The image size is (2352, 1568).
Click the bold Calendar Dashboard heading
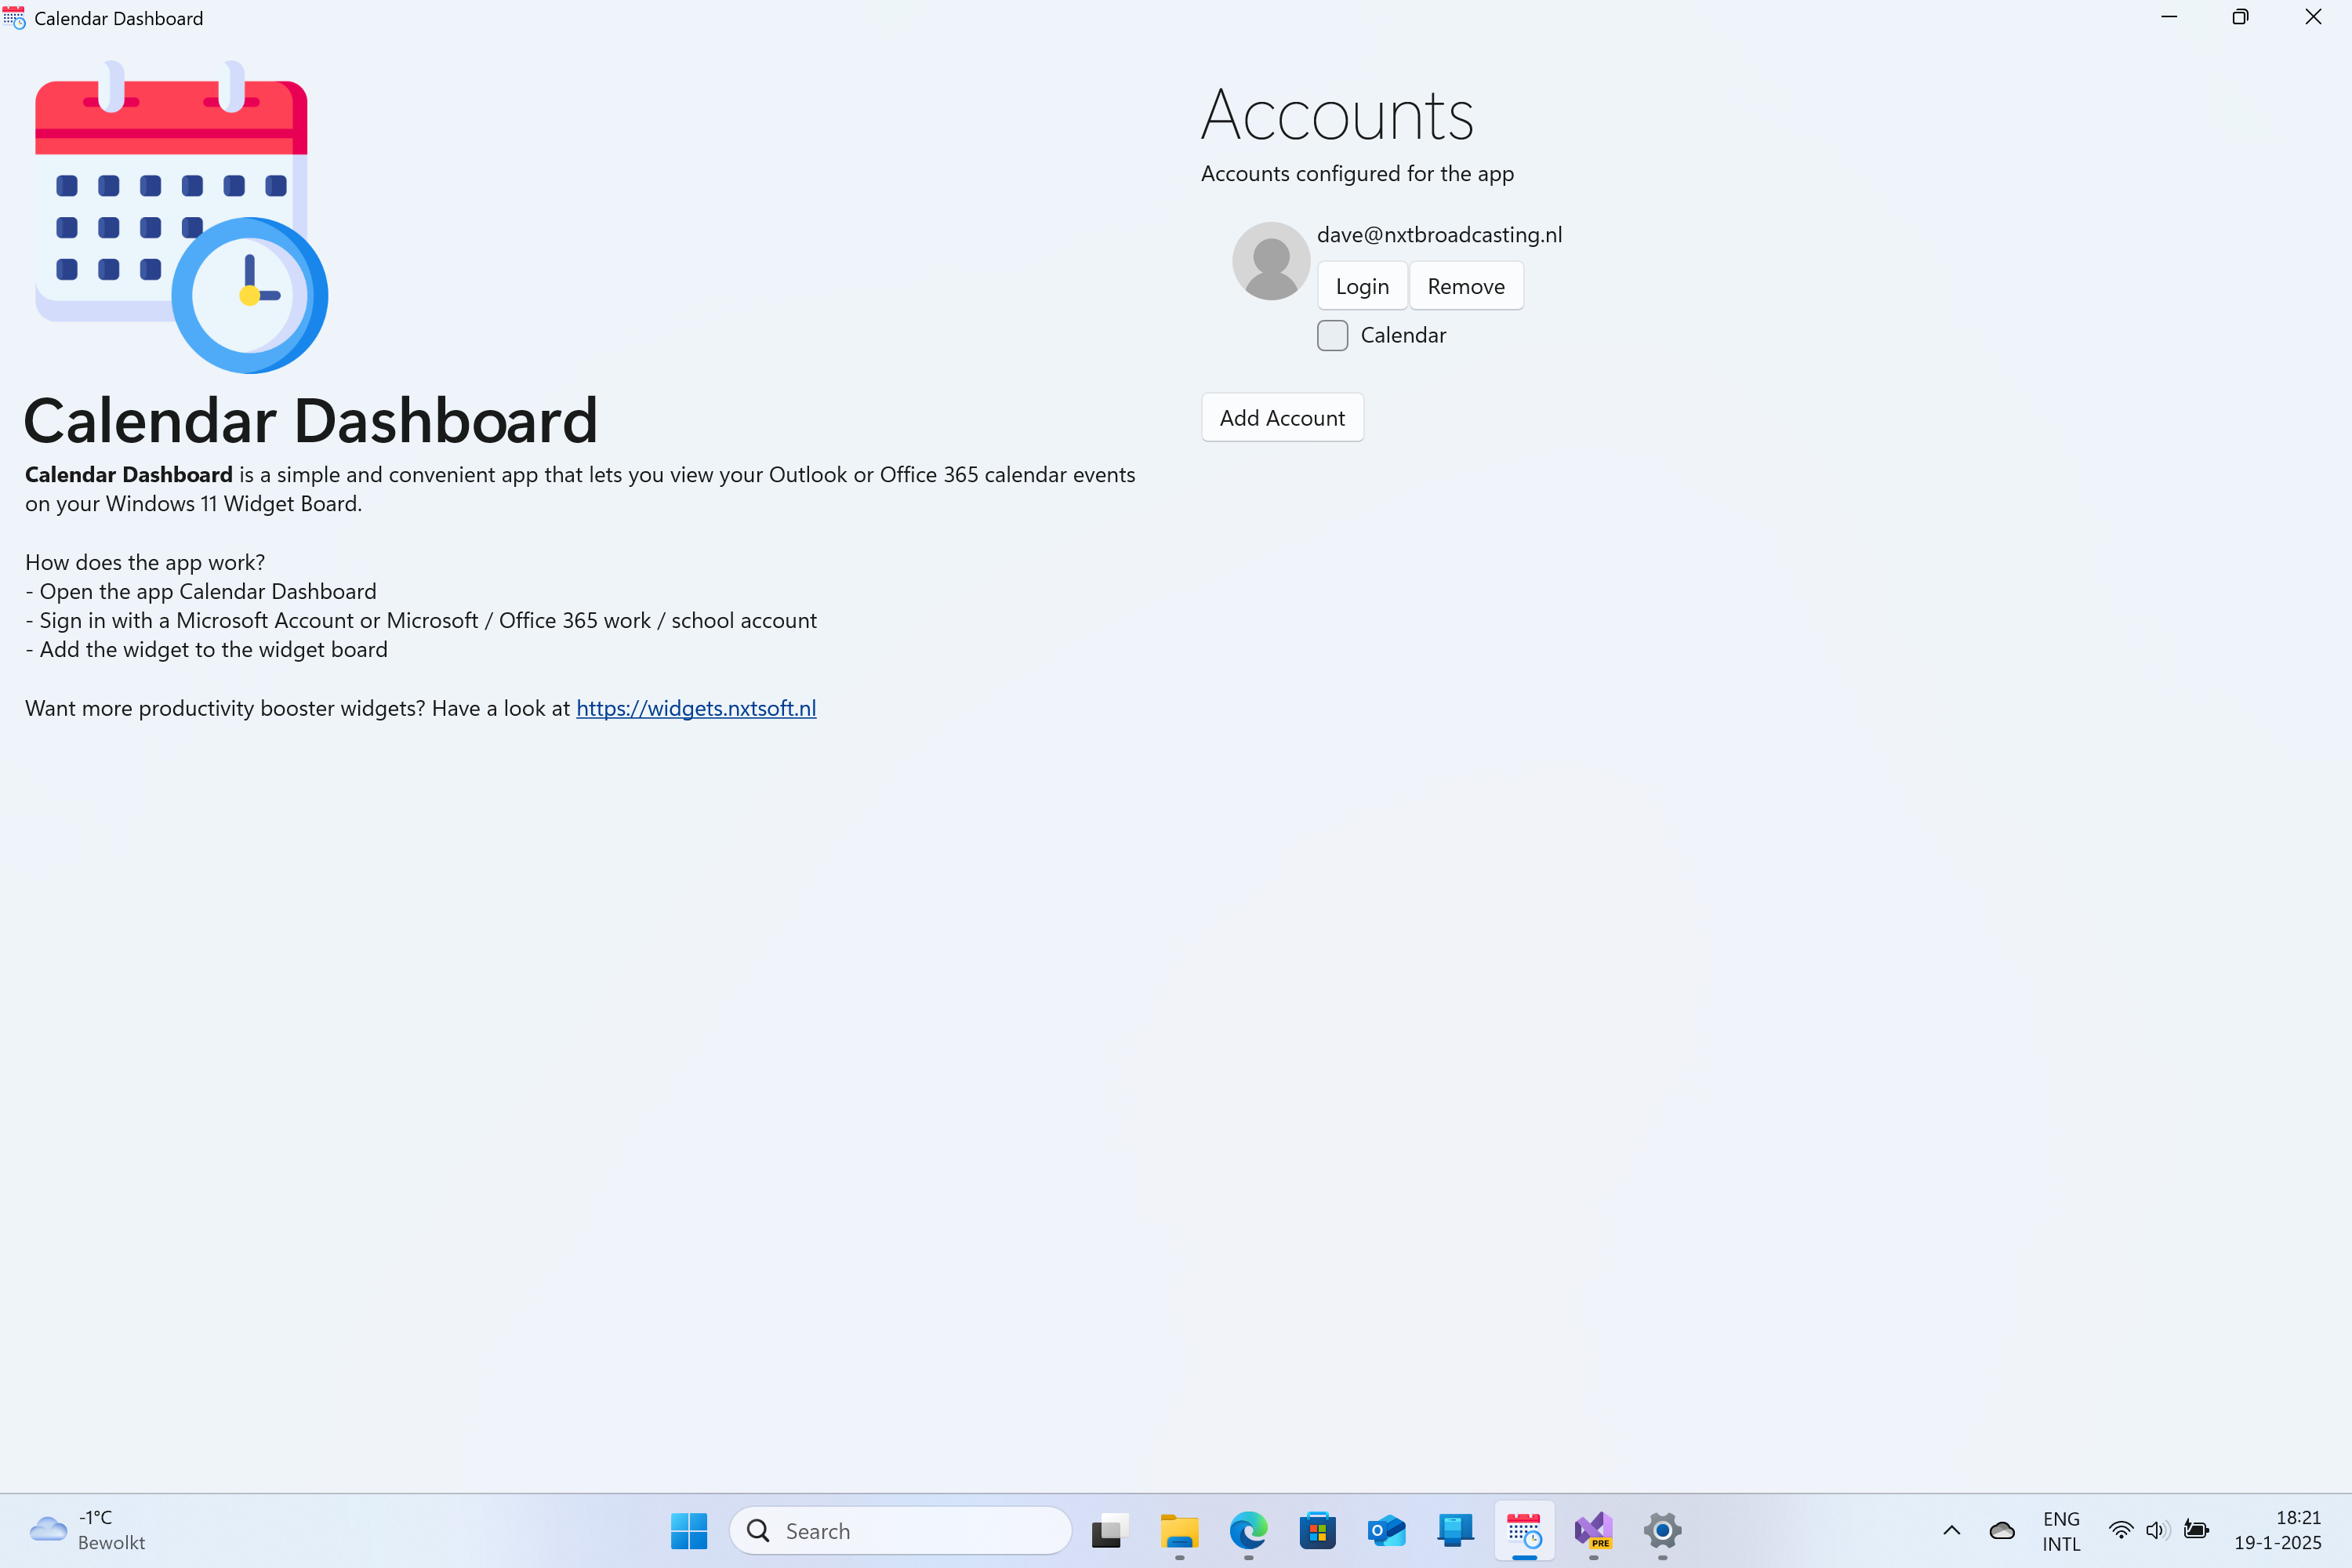coord(310,421)
